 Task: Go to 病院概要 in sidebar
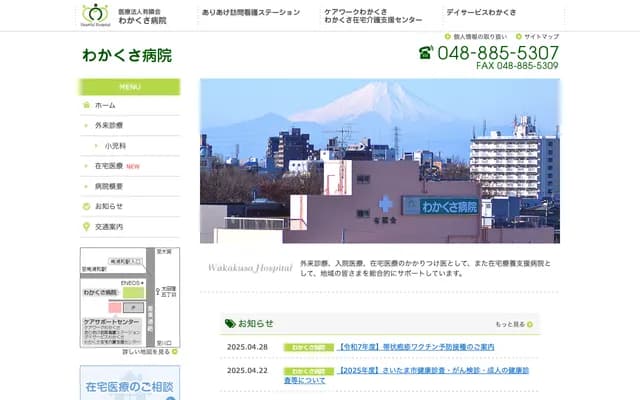109,186
